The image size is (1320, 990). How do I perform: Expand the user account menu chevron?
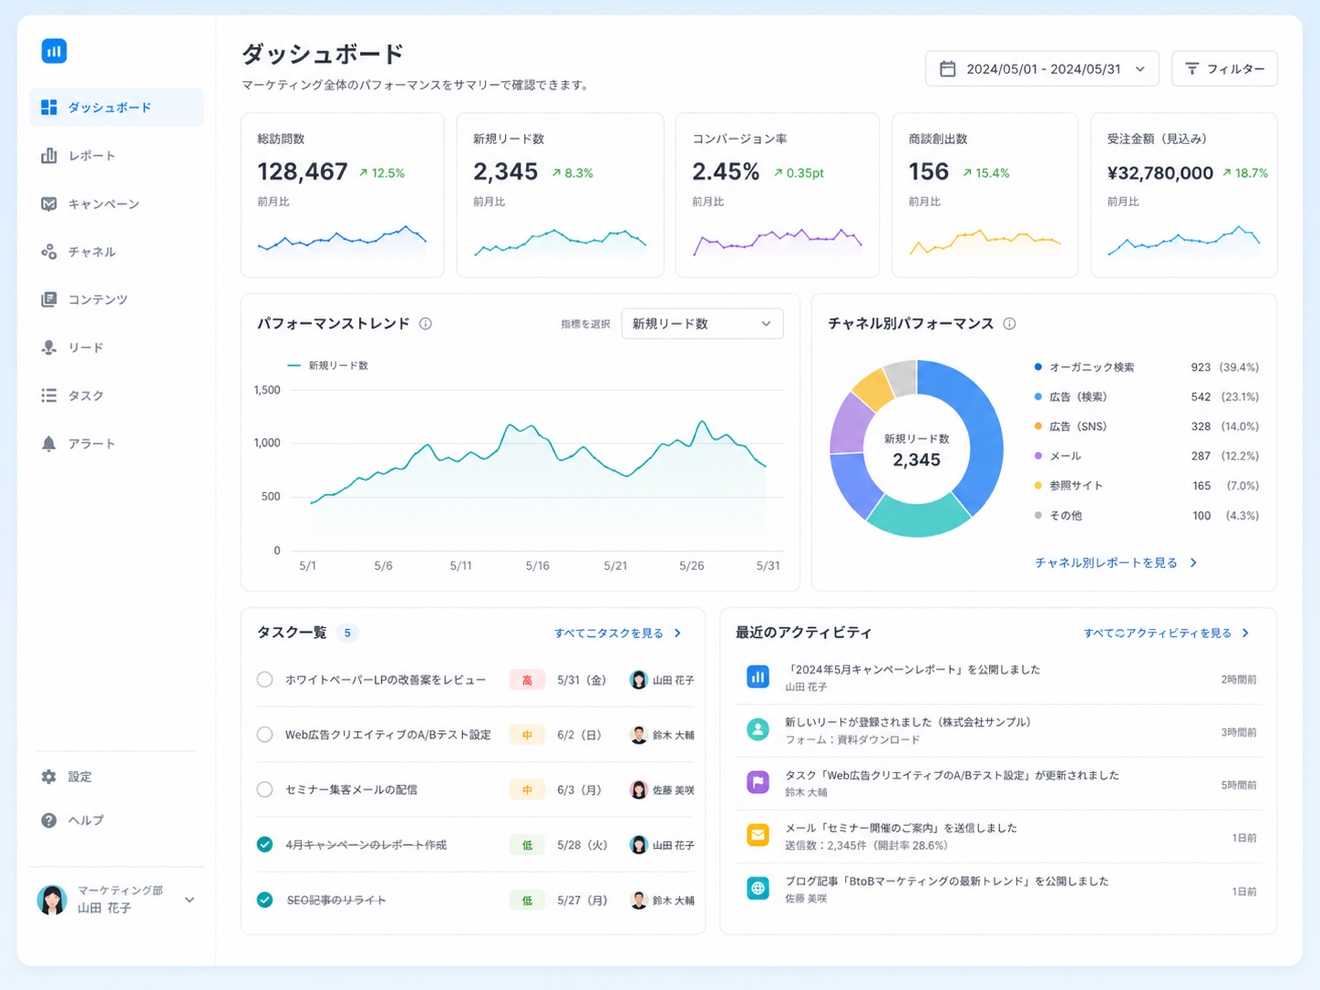(190, 900)
